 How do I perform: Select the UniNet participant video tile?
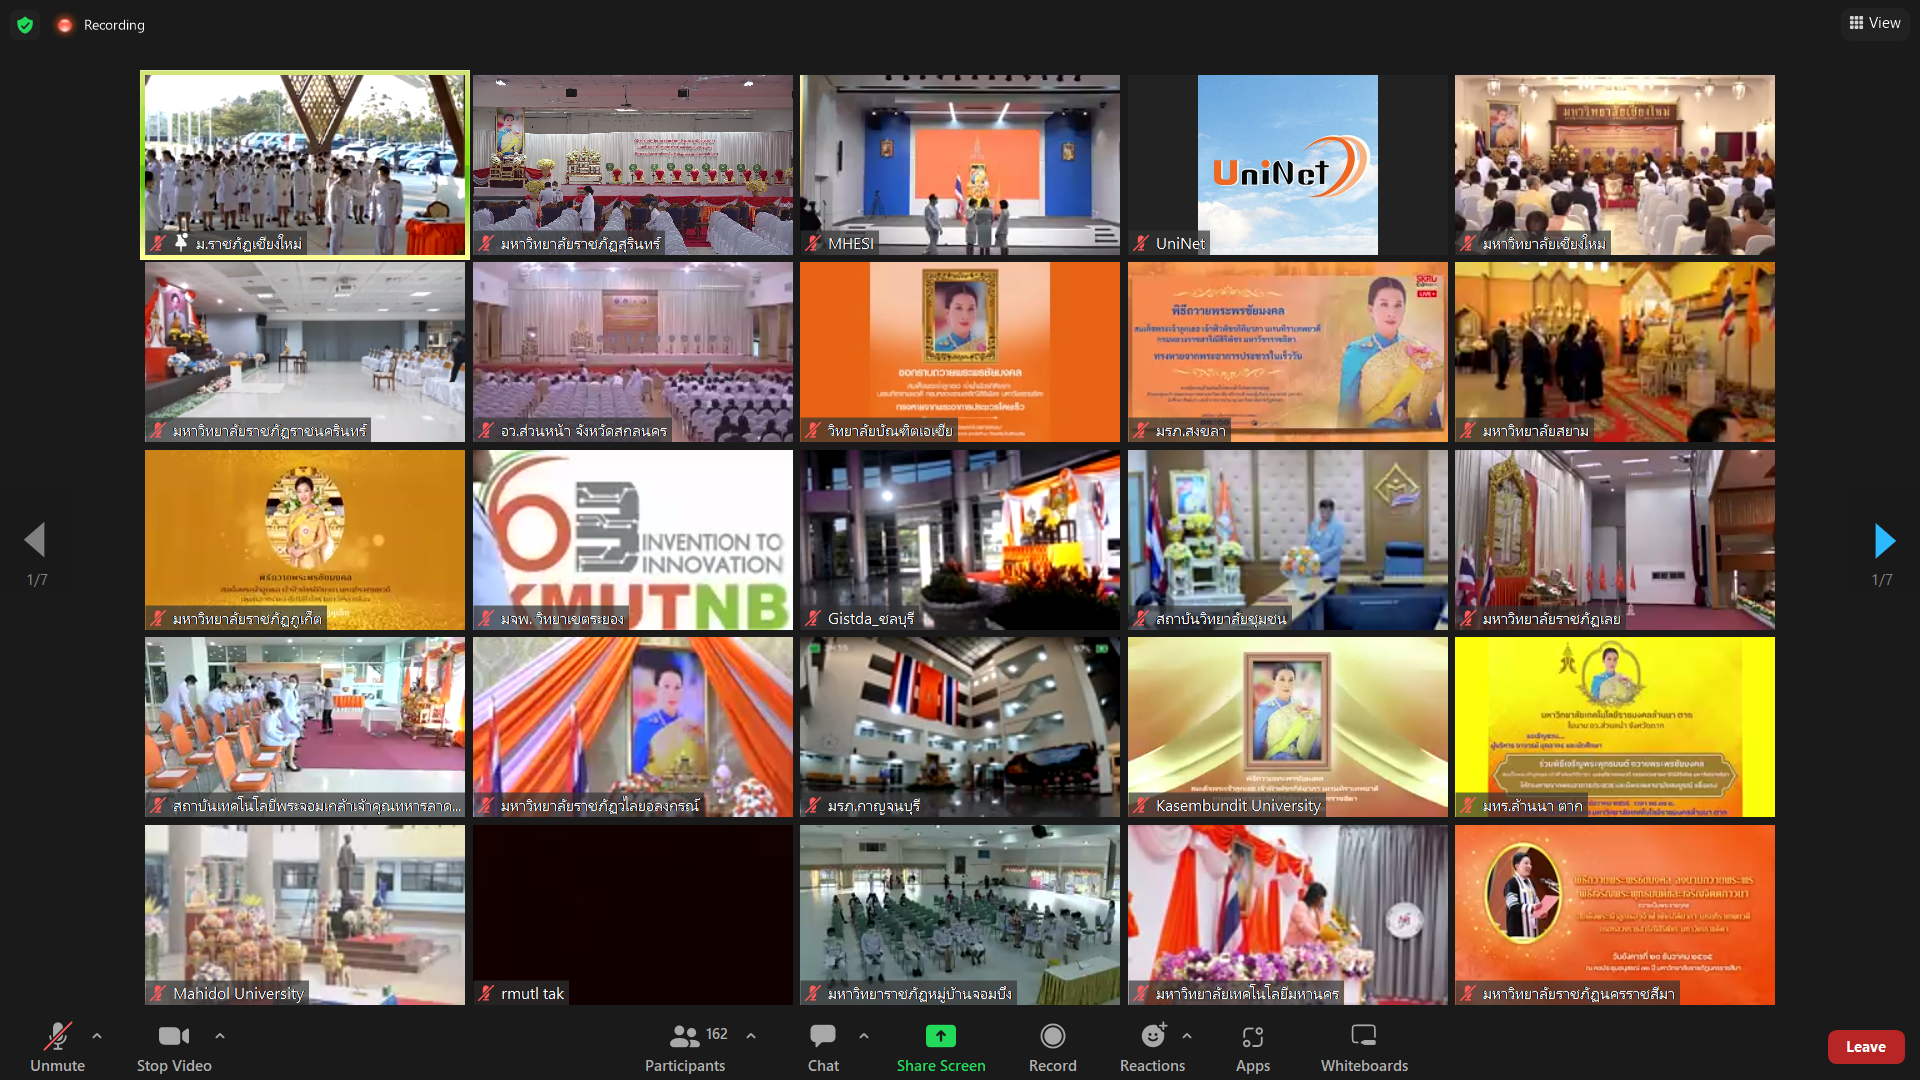[x=1287, y=165]
